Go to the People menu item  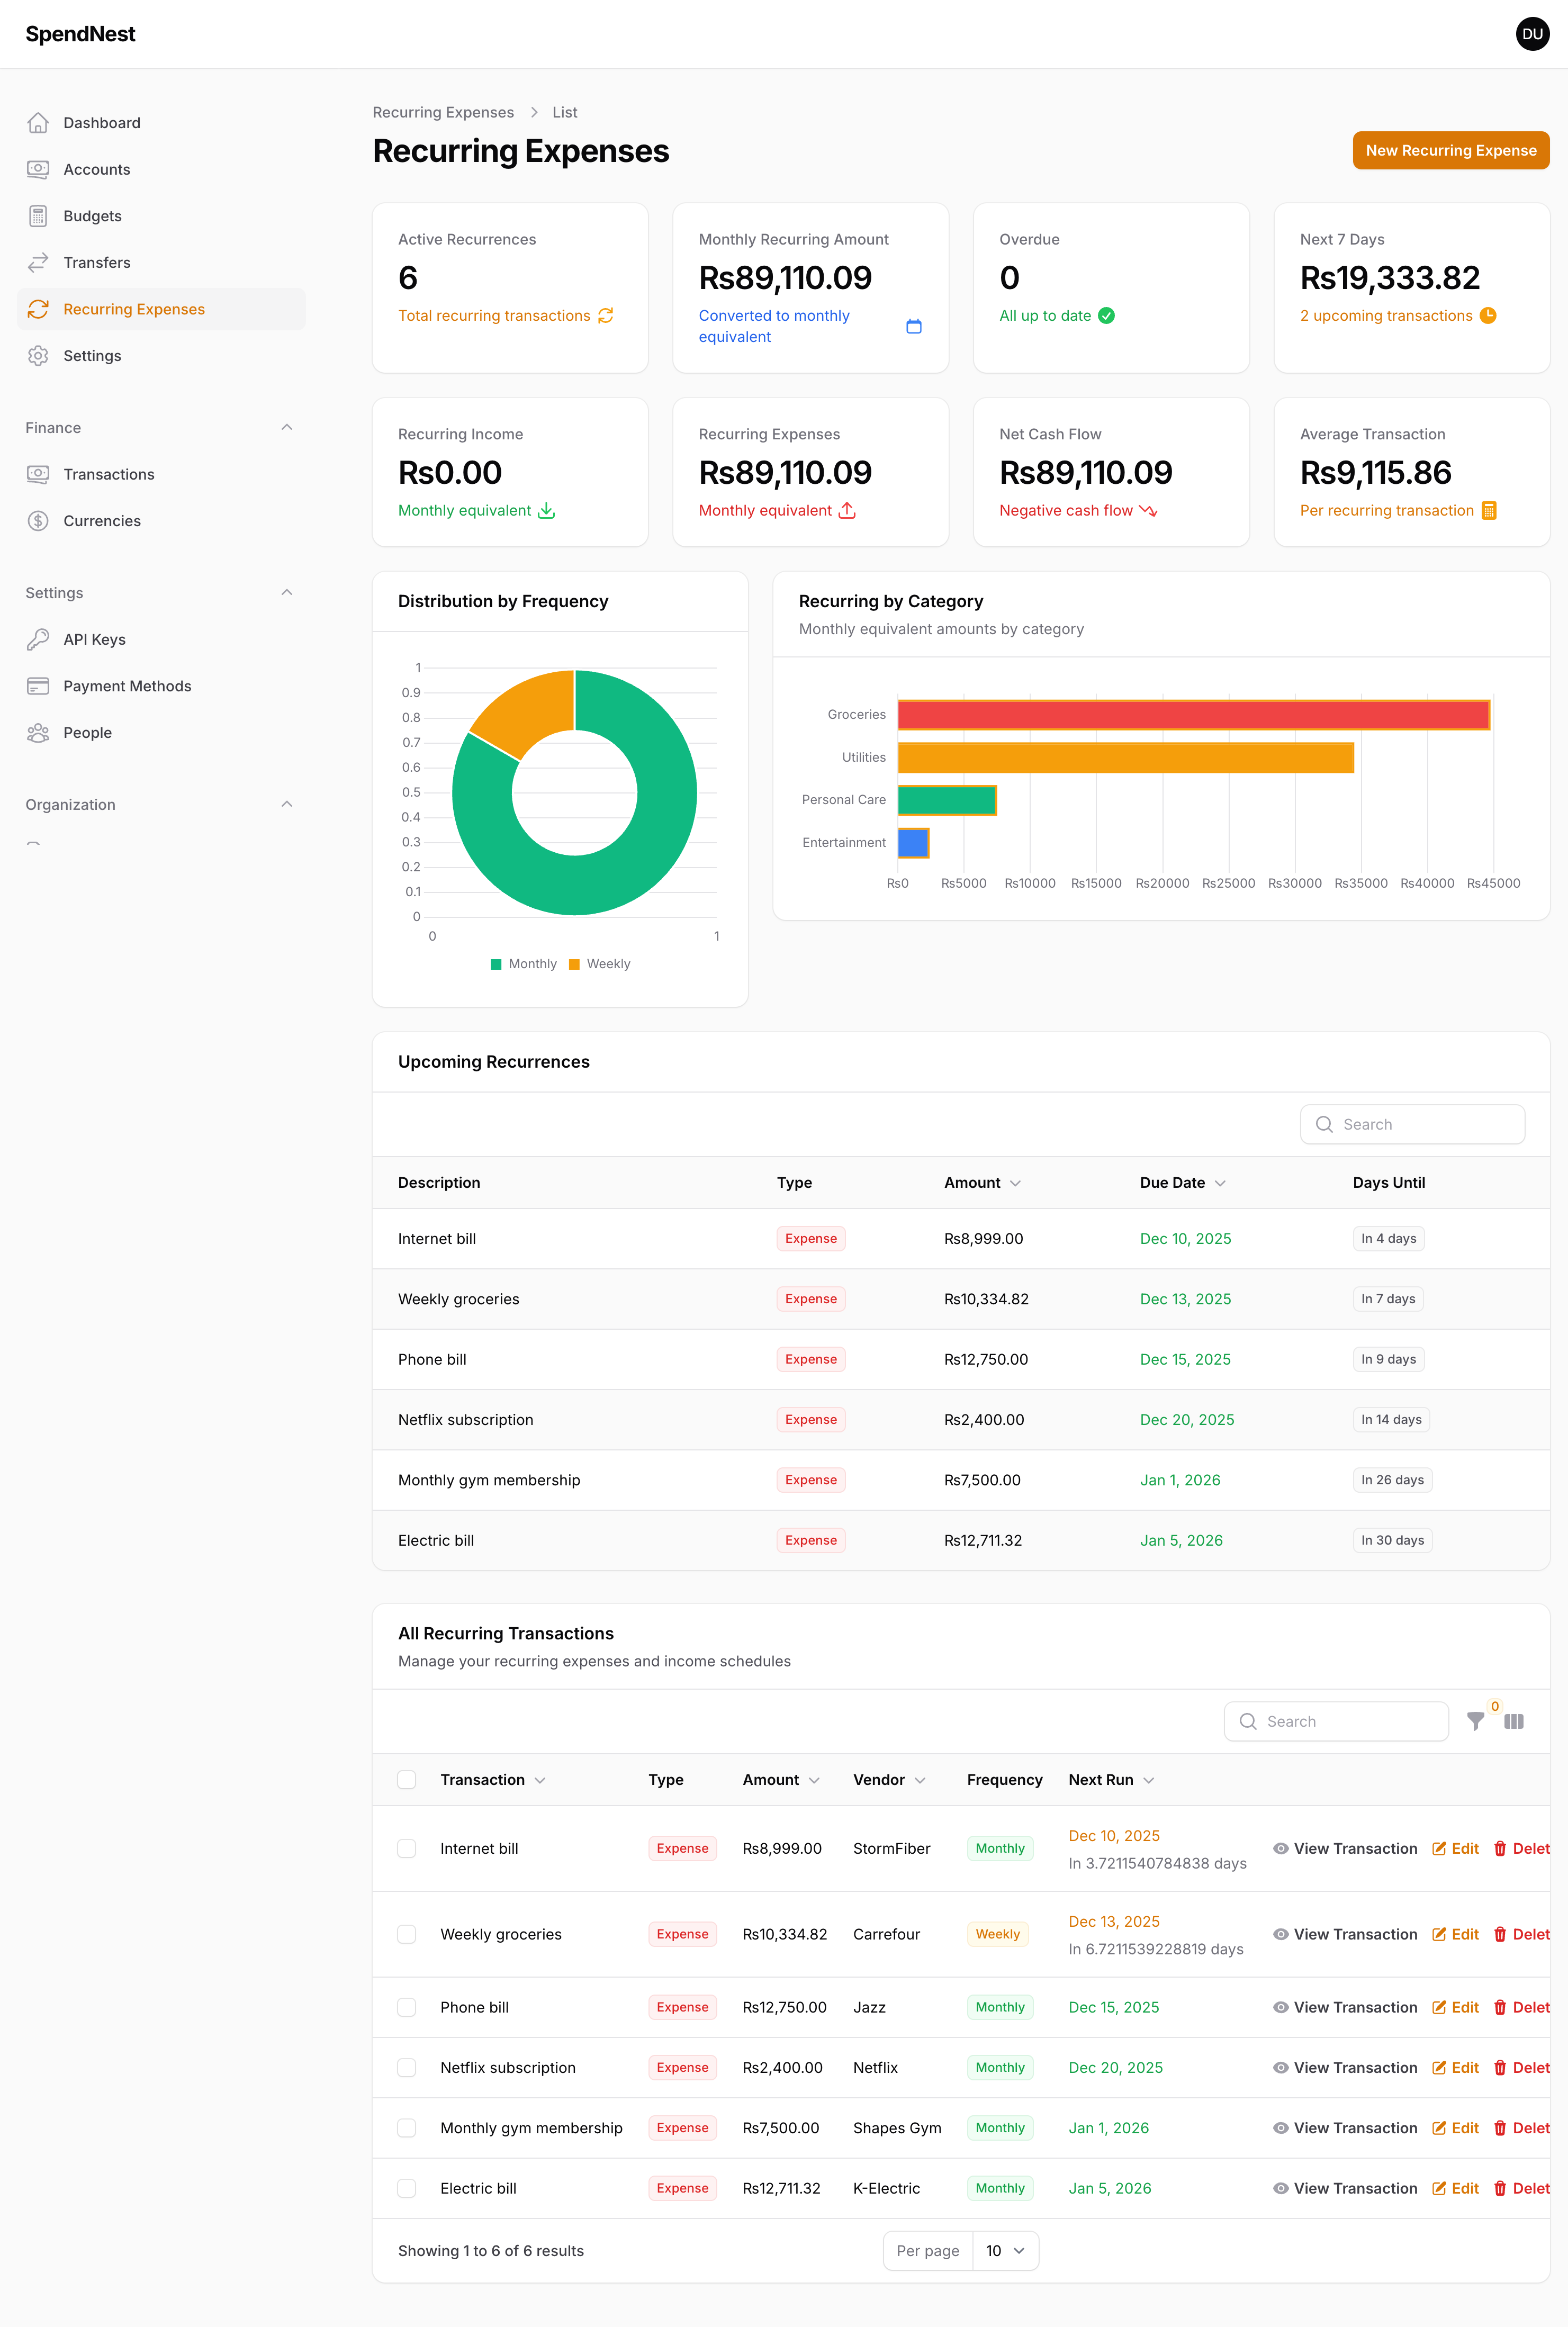click(x=87, y=733)
